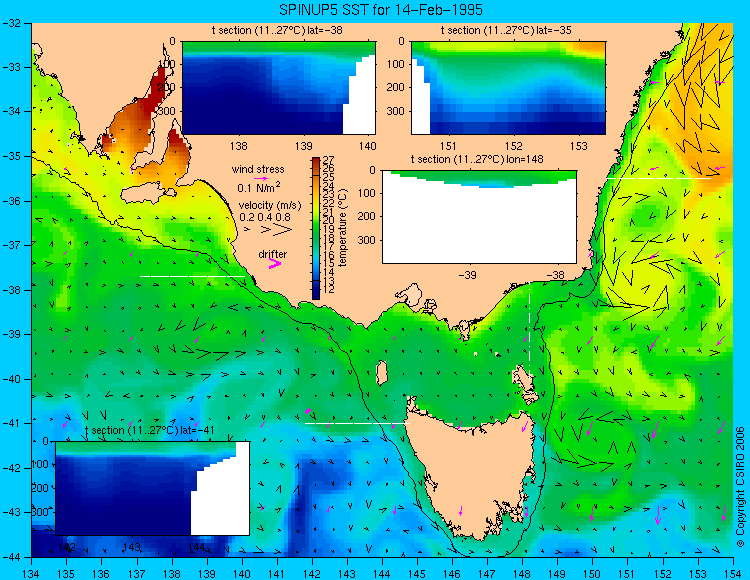Pick the dark red 27°C colorbar swatch
Screen dimensions: 750x580
click(316, 161)
